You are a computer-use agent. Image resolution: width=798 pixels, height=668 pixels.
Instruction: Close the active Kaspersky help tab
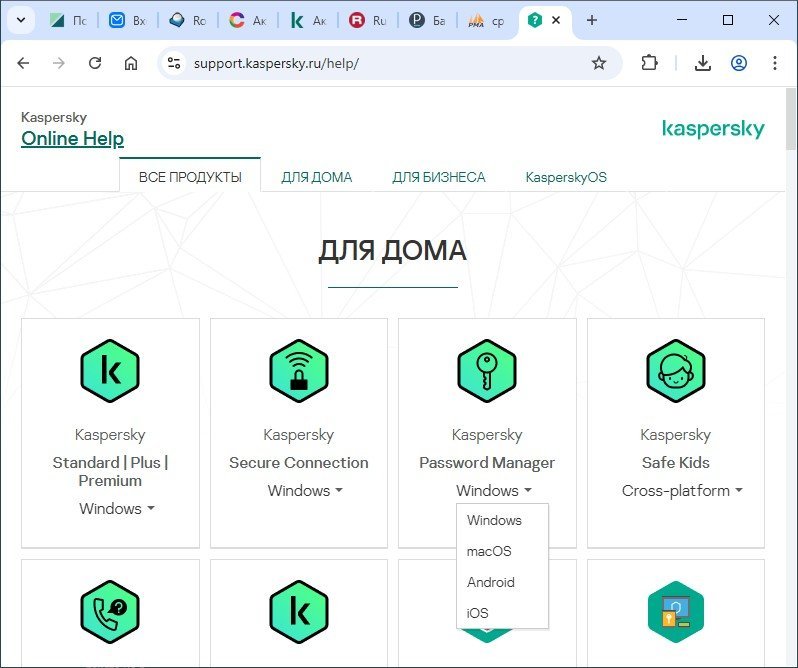tap(556, 20)
